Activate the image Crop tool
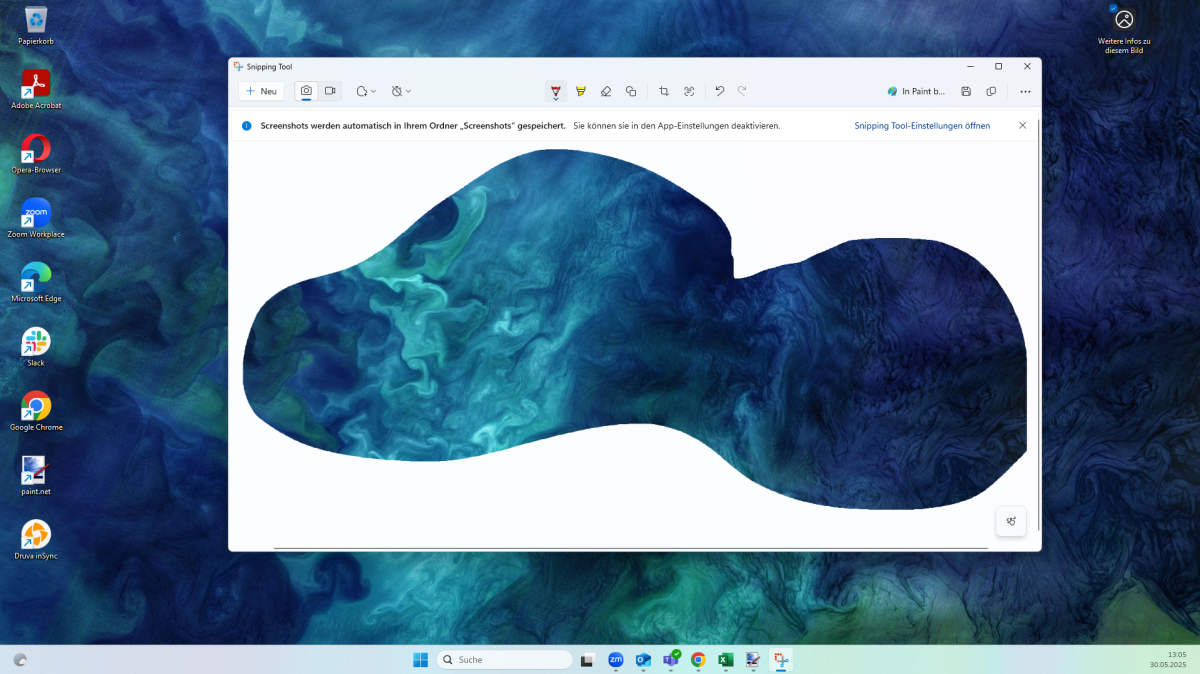Image resolution: width=1200 pixels, height=674 pixels. 664,91
